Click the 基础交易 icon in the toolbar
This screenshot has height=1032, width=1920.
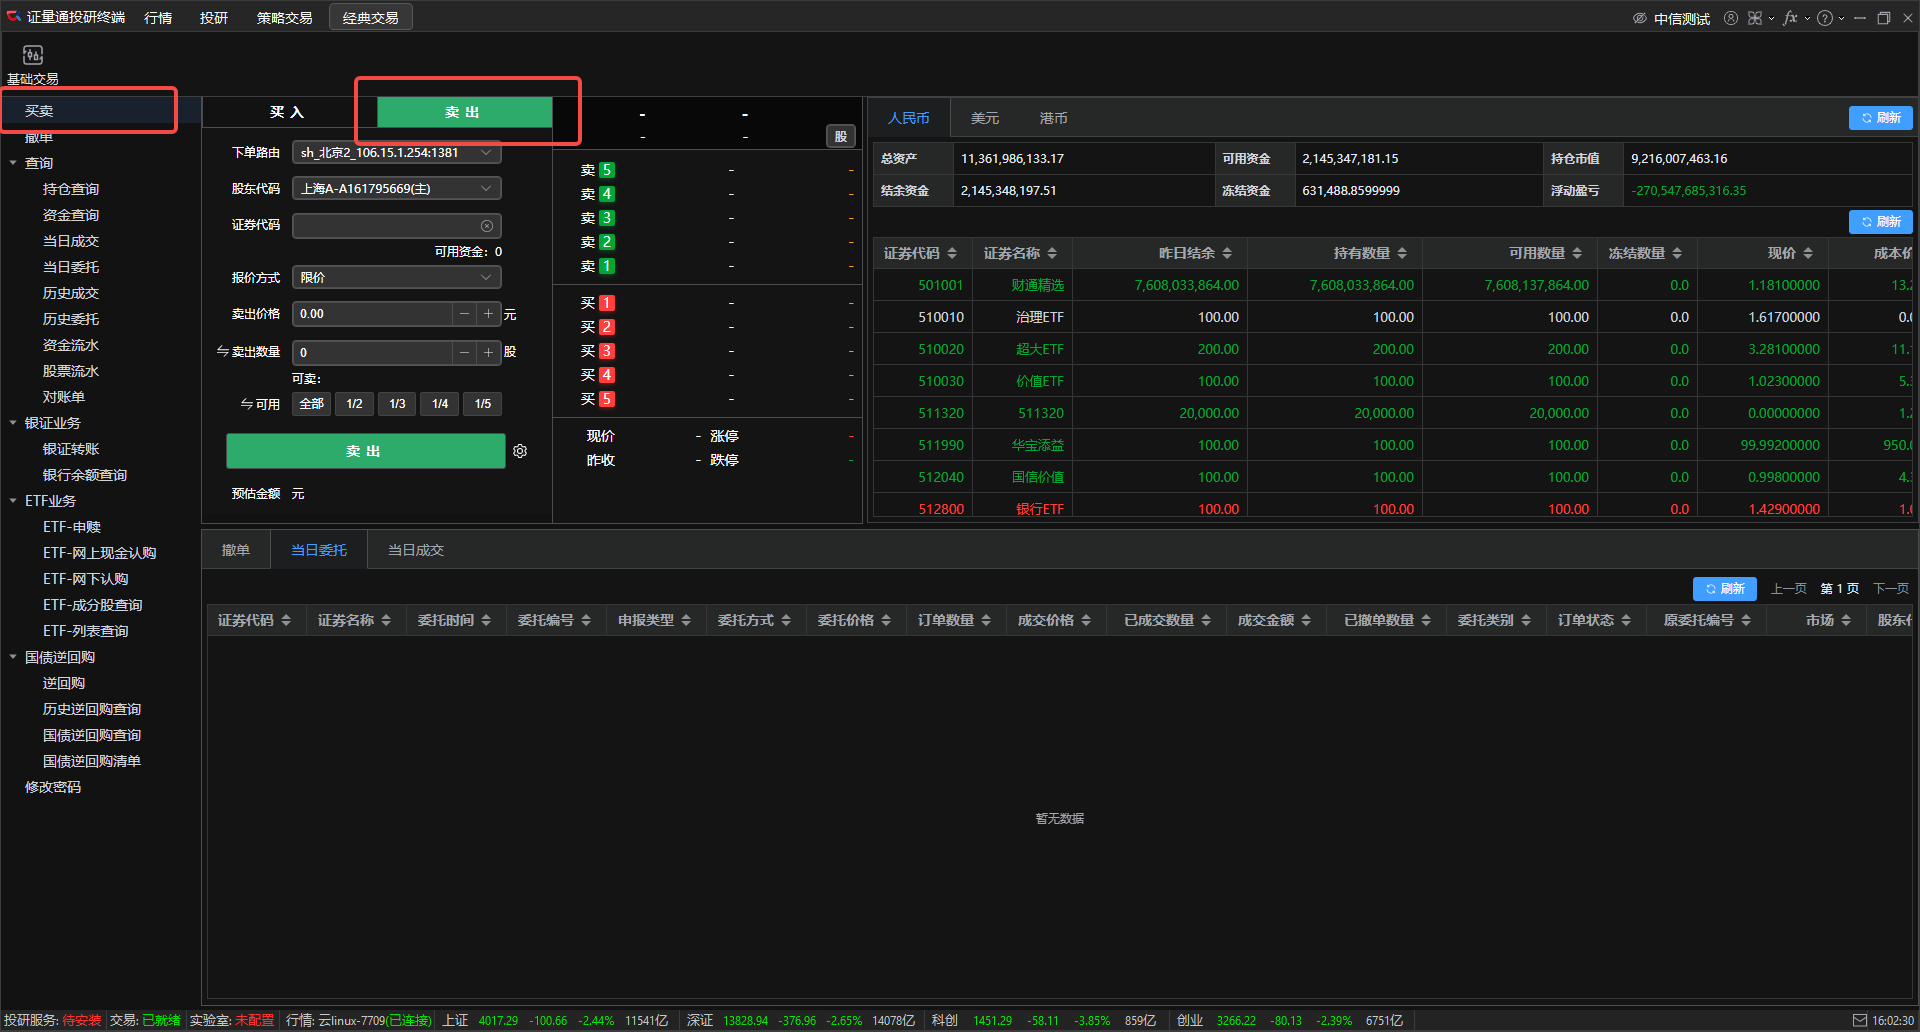[x=33, y=56]
